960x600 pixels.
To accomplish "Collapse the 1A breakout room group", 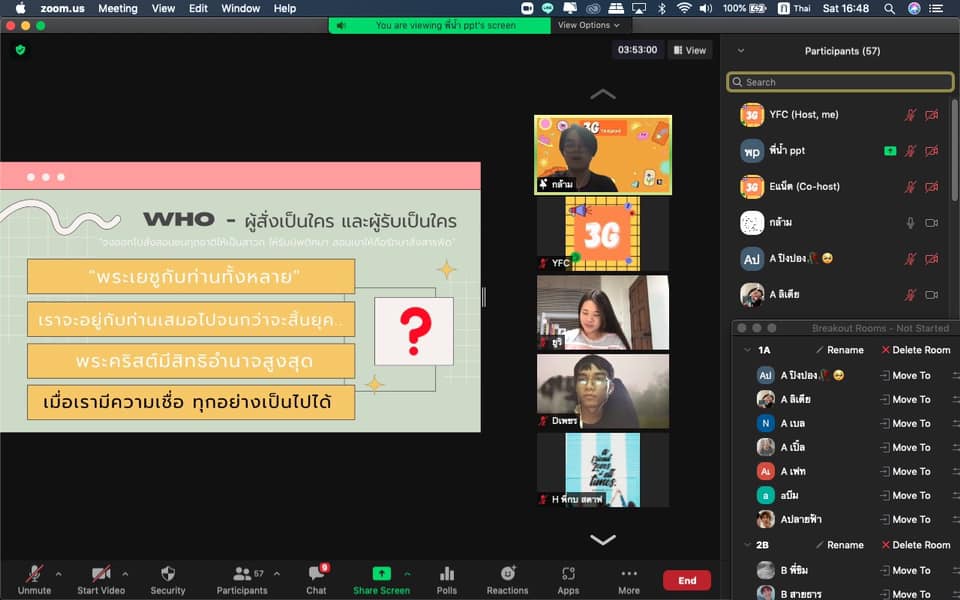I will coord(745,350).
